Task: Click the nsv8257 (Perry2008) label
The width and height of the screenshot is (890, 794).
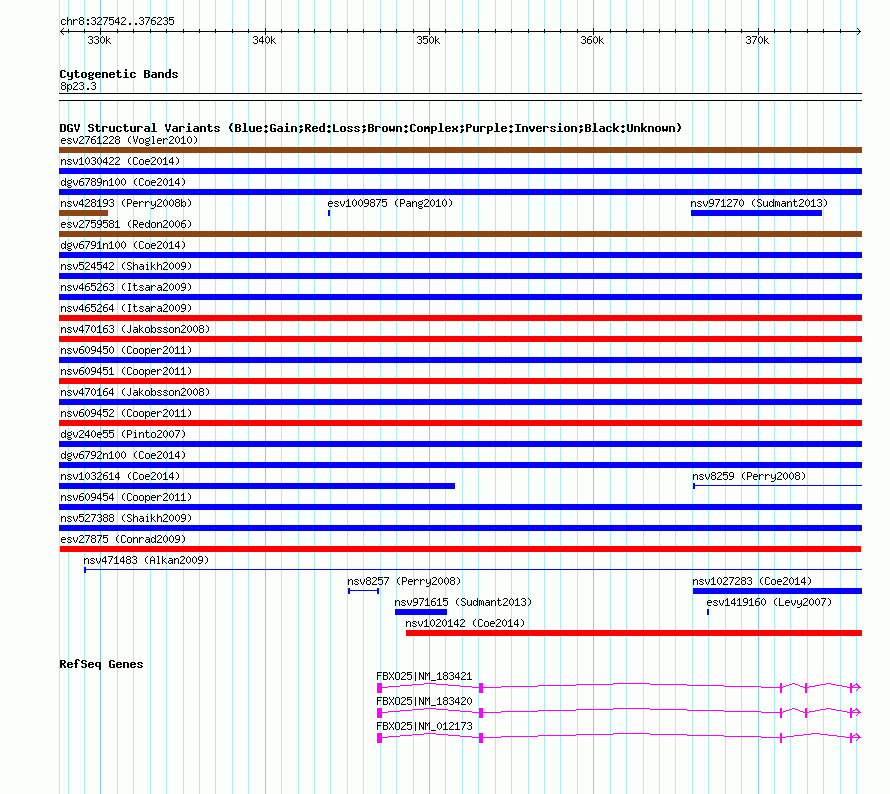Action: (404, 581)
